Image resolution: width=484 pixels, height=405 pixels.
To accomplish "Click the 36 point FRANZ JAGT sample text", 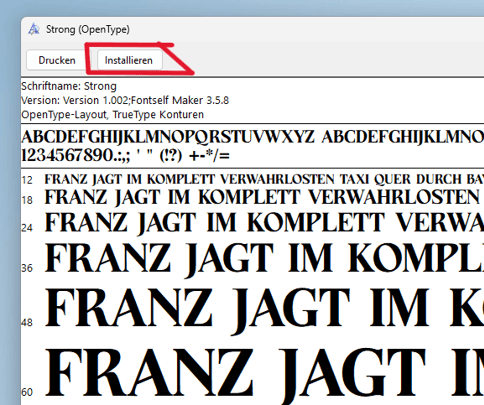I will [x=264, y=260].
